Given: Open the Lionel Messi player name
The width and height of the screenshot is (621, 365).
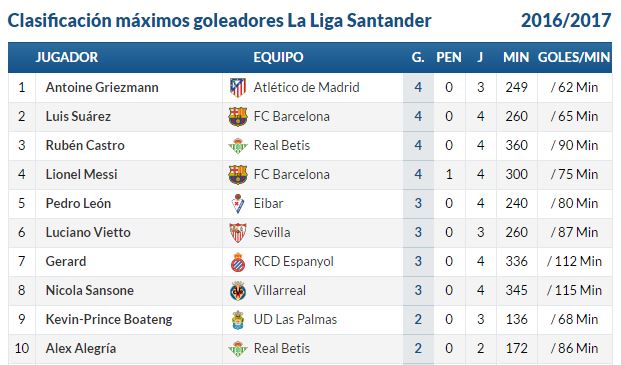Looking at the screenshot, I should [82, 175].
